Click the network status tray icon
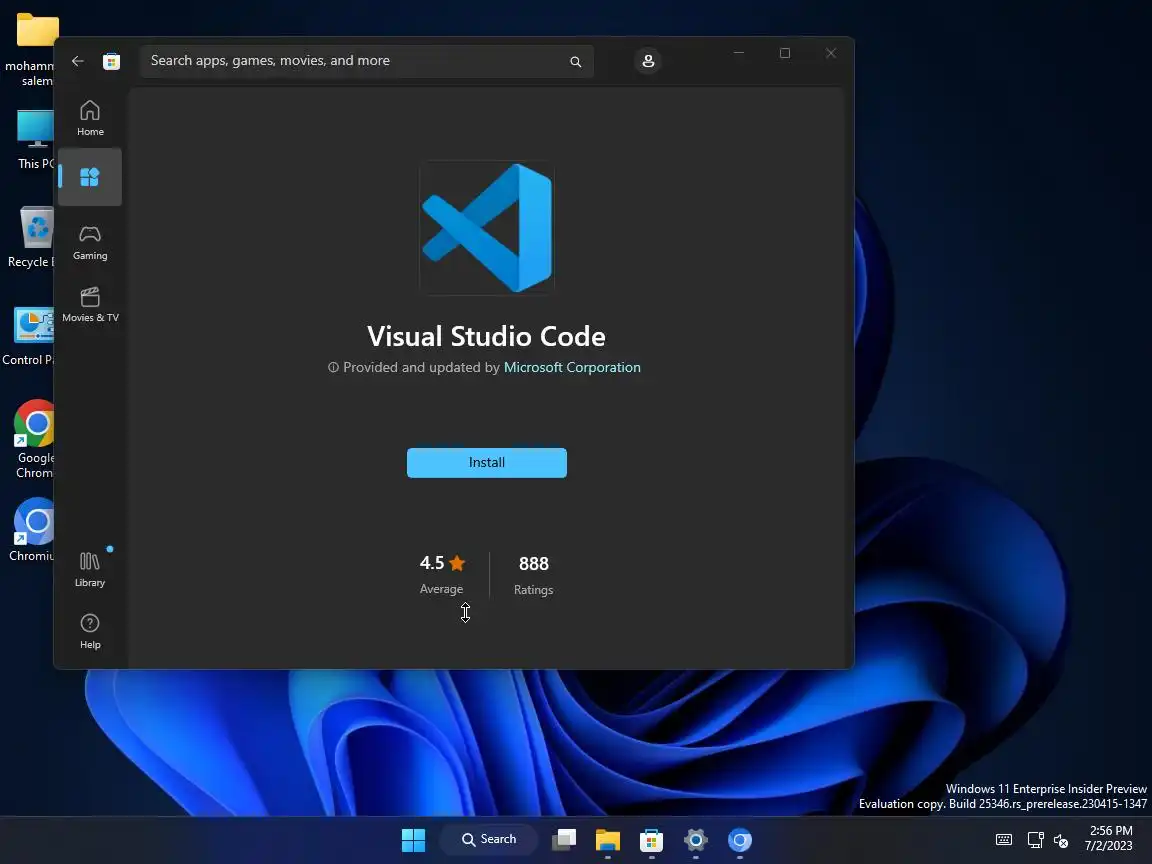The height and width of the screenshot is (864, 1152). [1035, 840]
